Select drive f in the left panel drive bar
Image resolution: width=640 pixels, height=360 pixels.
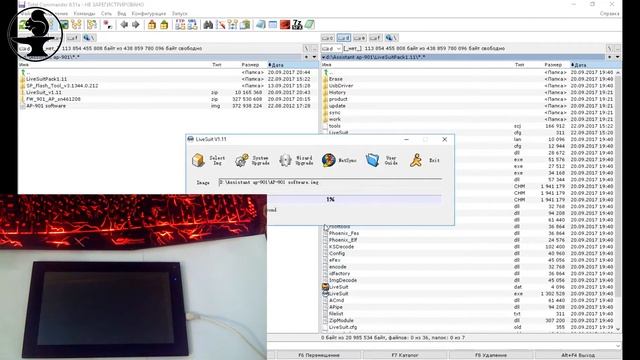[73, 38]
